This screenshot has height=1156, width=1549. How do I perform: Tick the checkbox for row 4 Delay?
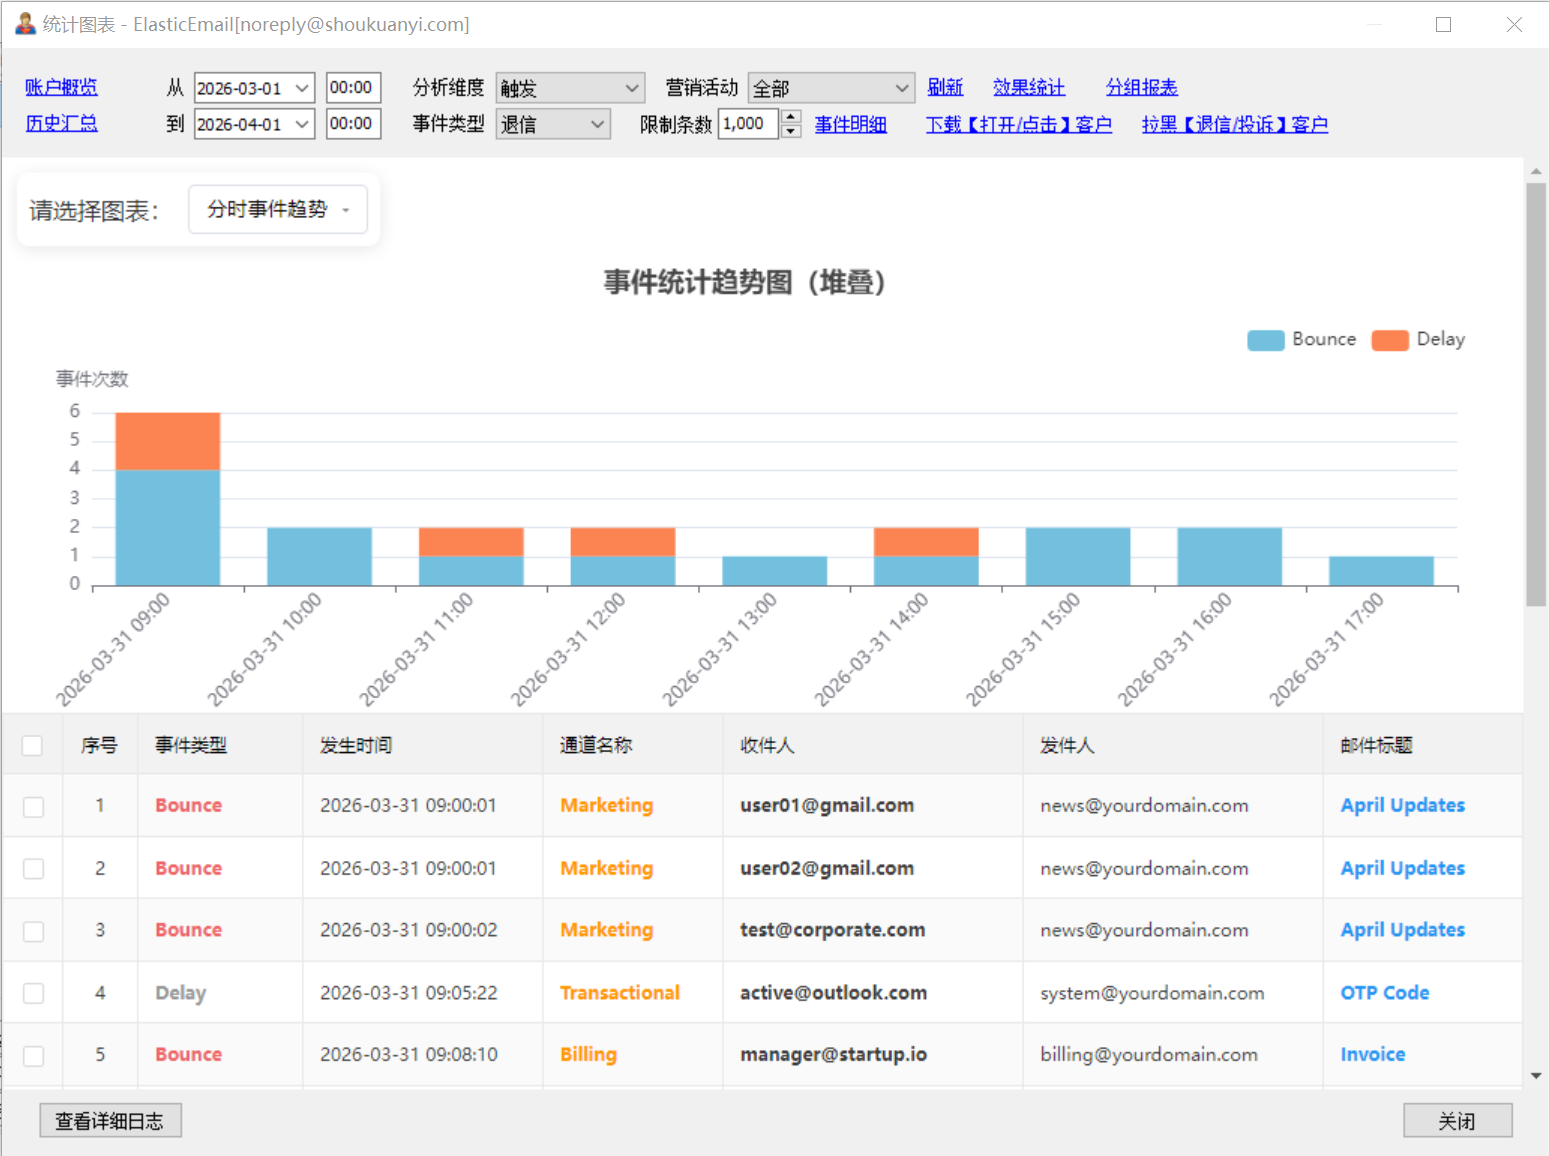tap(34, 993)
